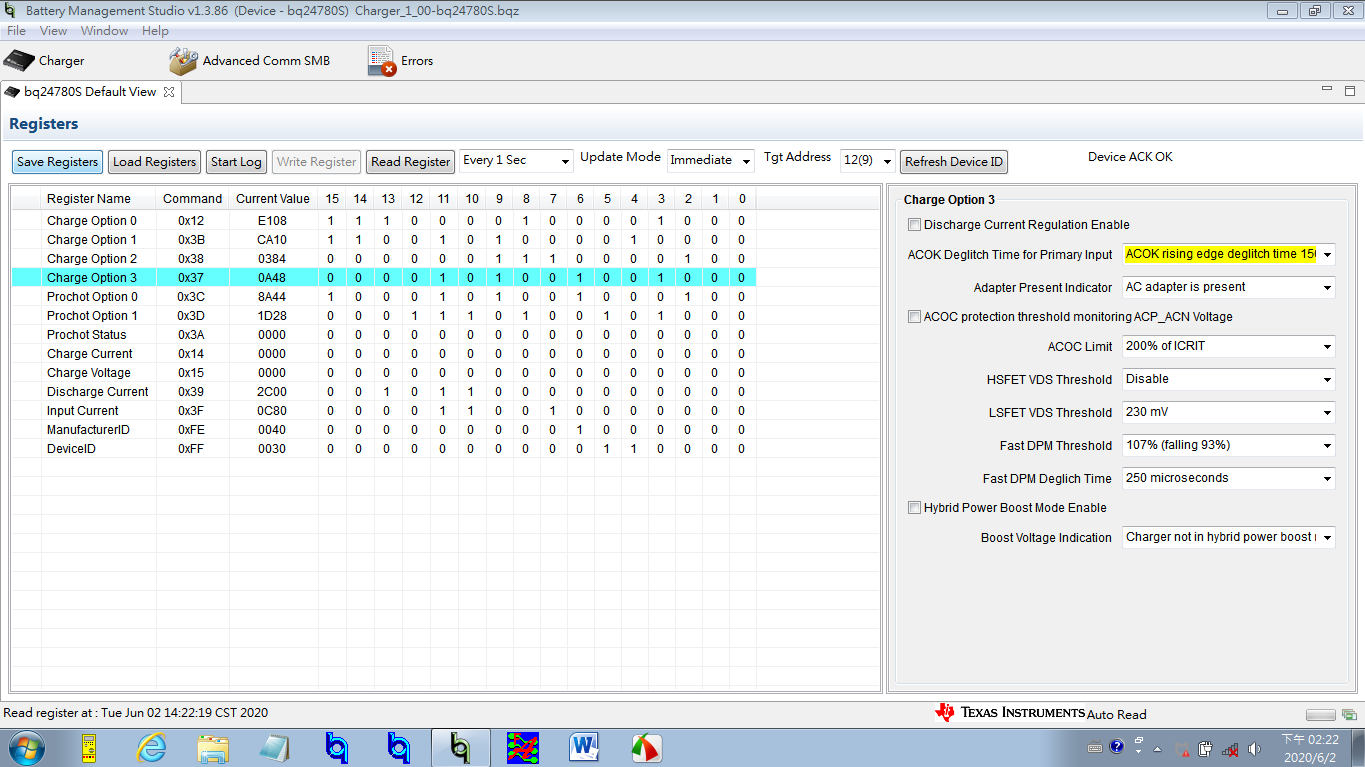Image resolution: width=1365 pixels, height=767 pixels.
Task: Click the Save Registers button
Action: pyautogui.click(x=58, y=162)
